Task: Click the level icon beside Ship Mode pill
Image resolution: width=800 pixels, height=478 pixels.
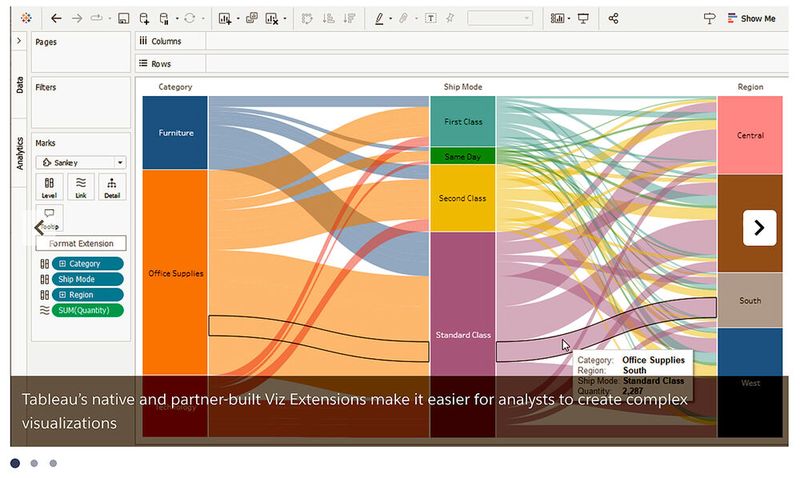Action: click(44, 280)
